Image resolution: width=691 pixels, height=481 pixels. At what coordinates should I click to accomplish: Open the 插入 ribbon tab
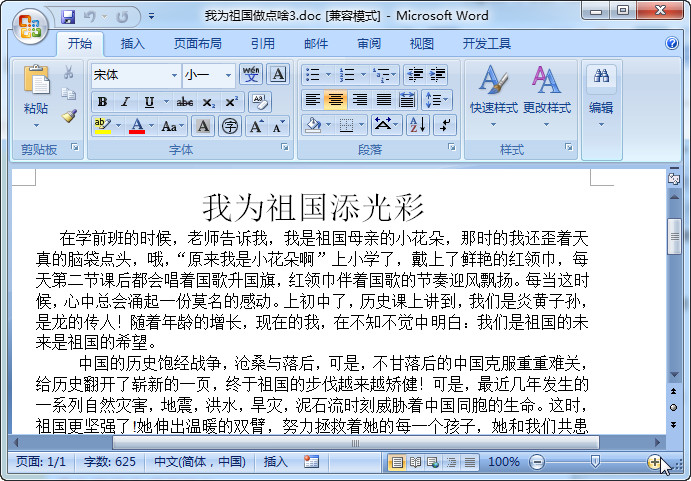(x=133, y=44)
